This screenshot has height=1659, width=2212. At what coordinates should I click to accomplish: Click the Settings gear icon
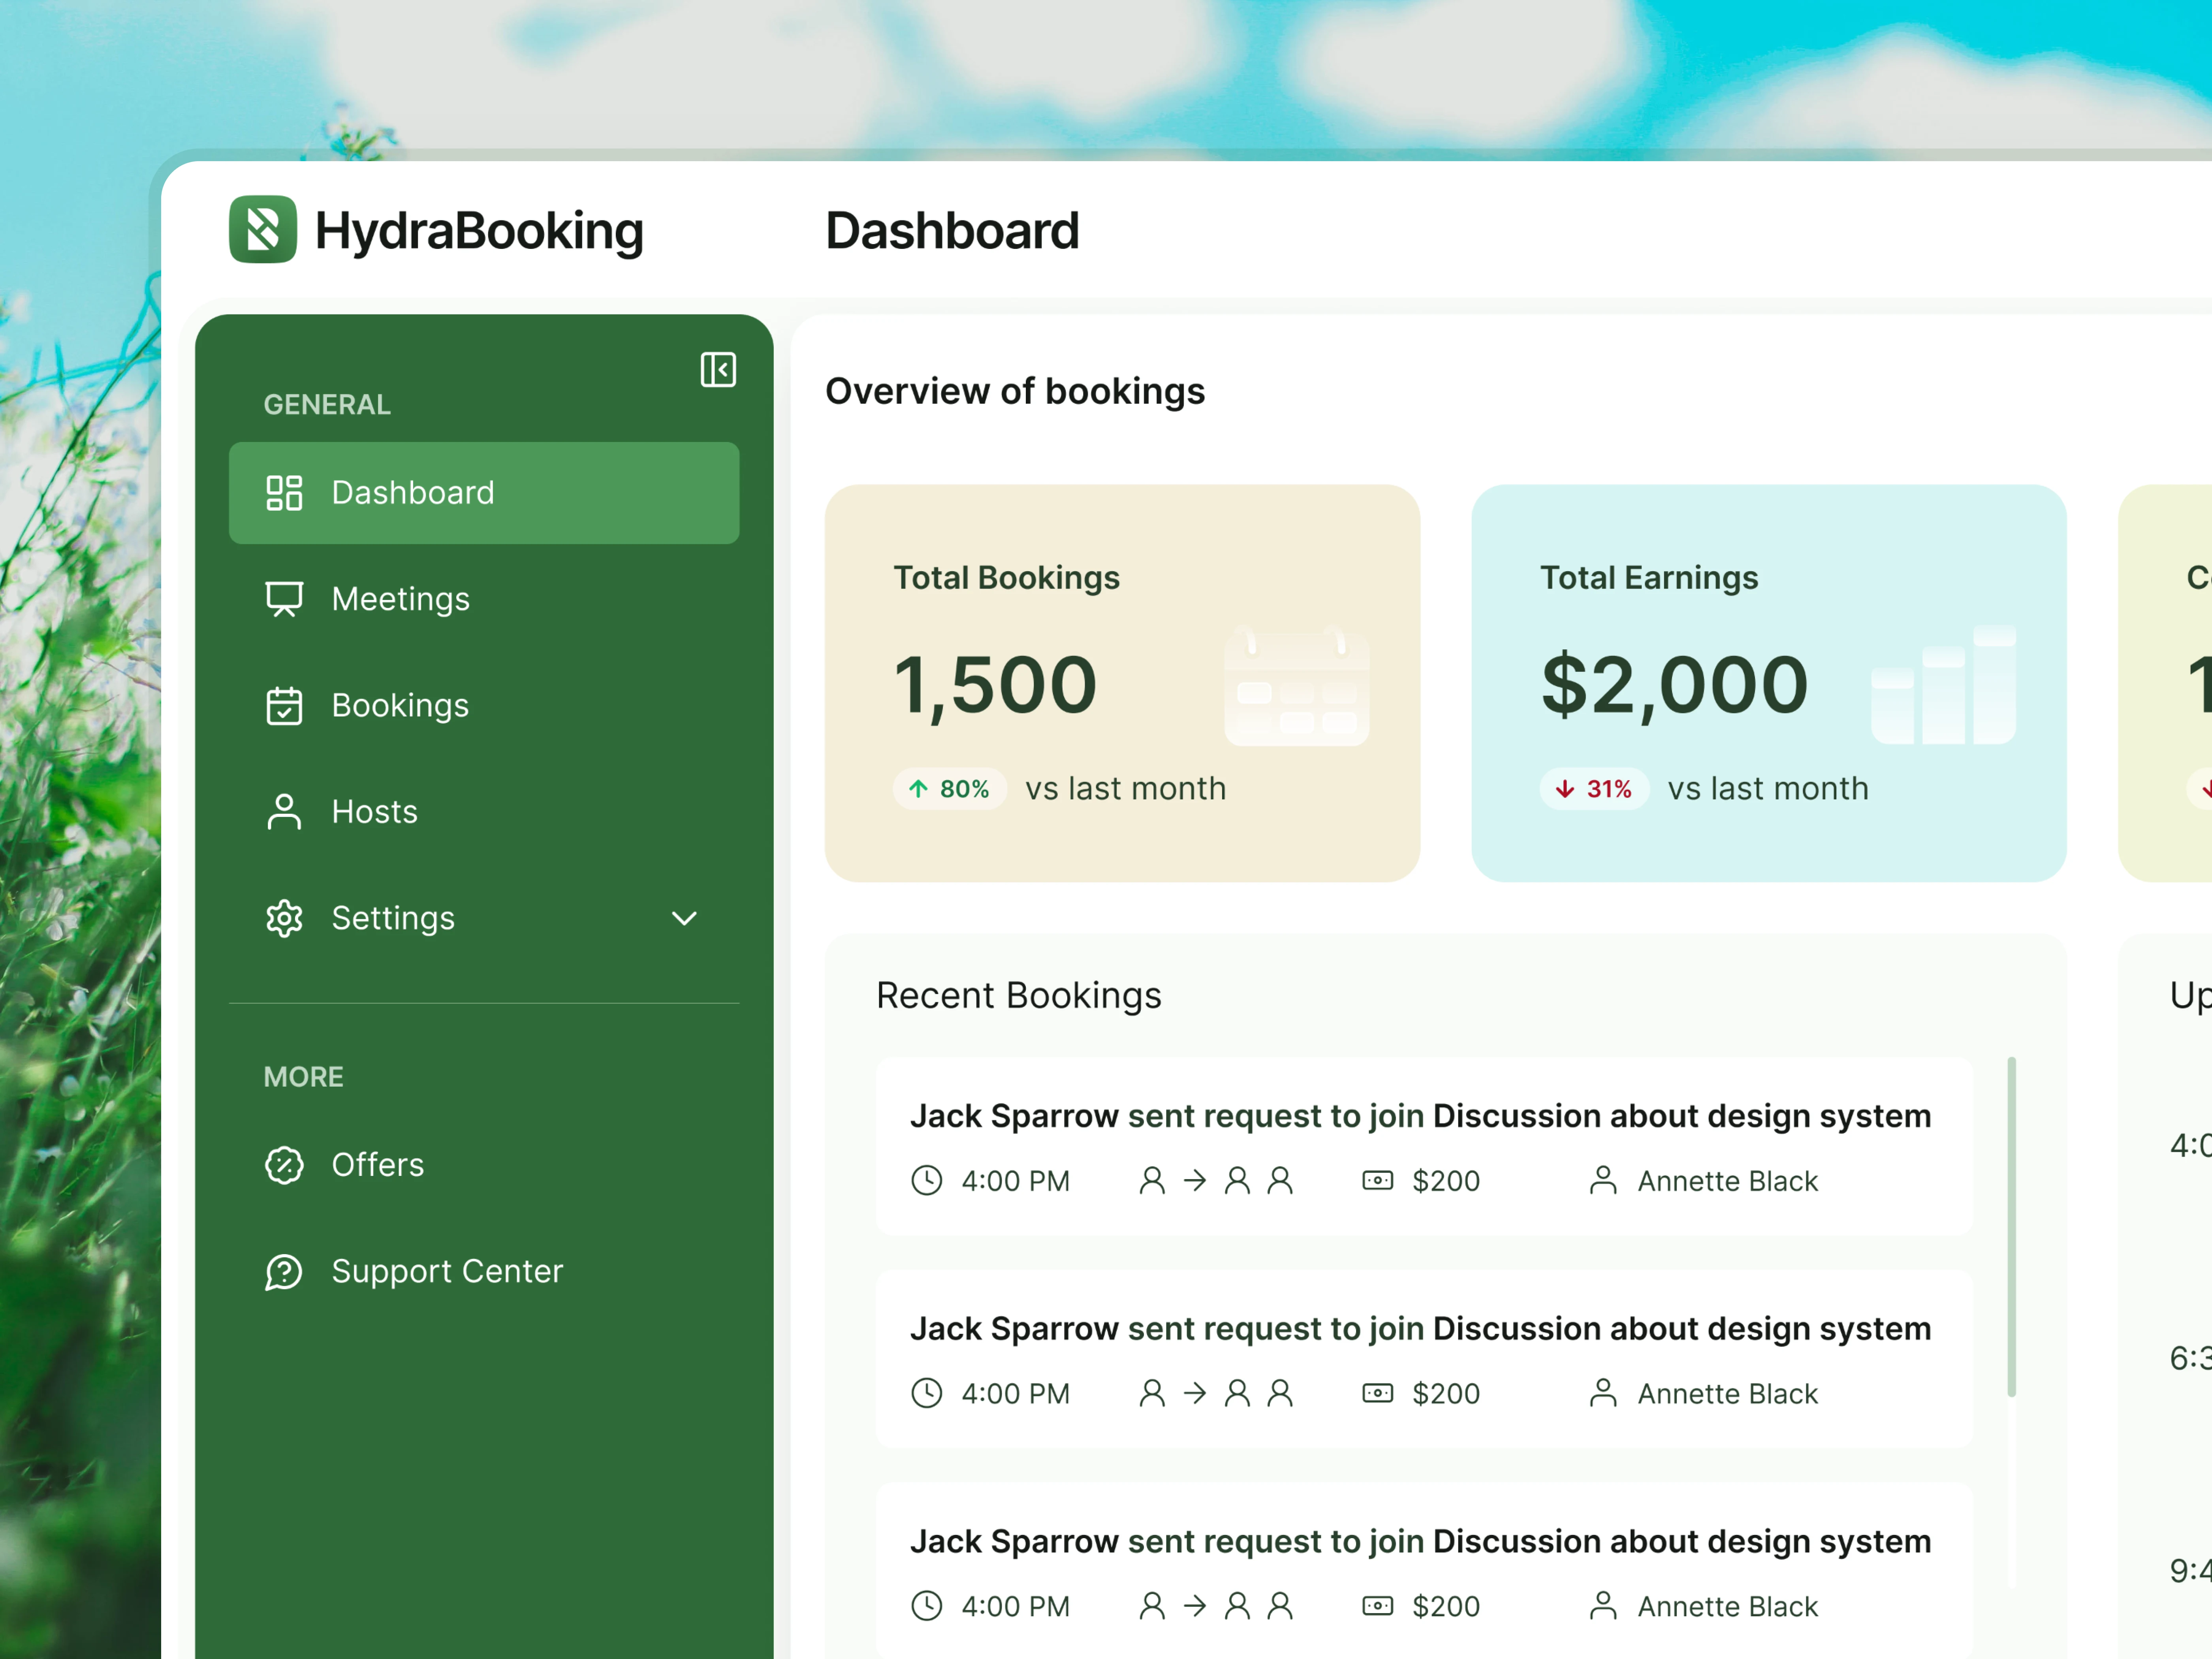point(284,918)
